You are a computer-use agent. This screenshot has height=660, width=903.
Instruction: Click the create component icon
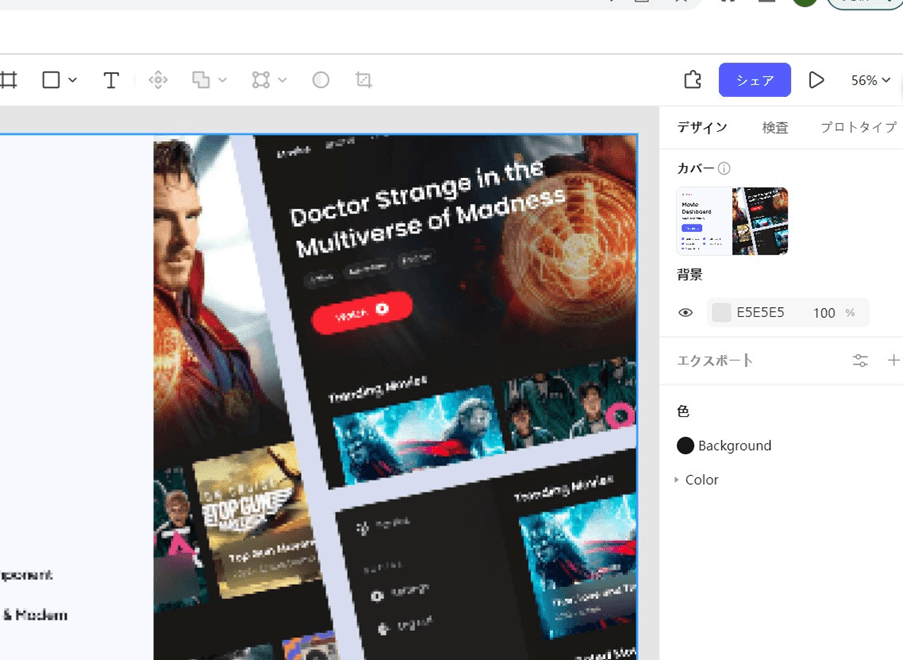(158, 80)
